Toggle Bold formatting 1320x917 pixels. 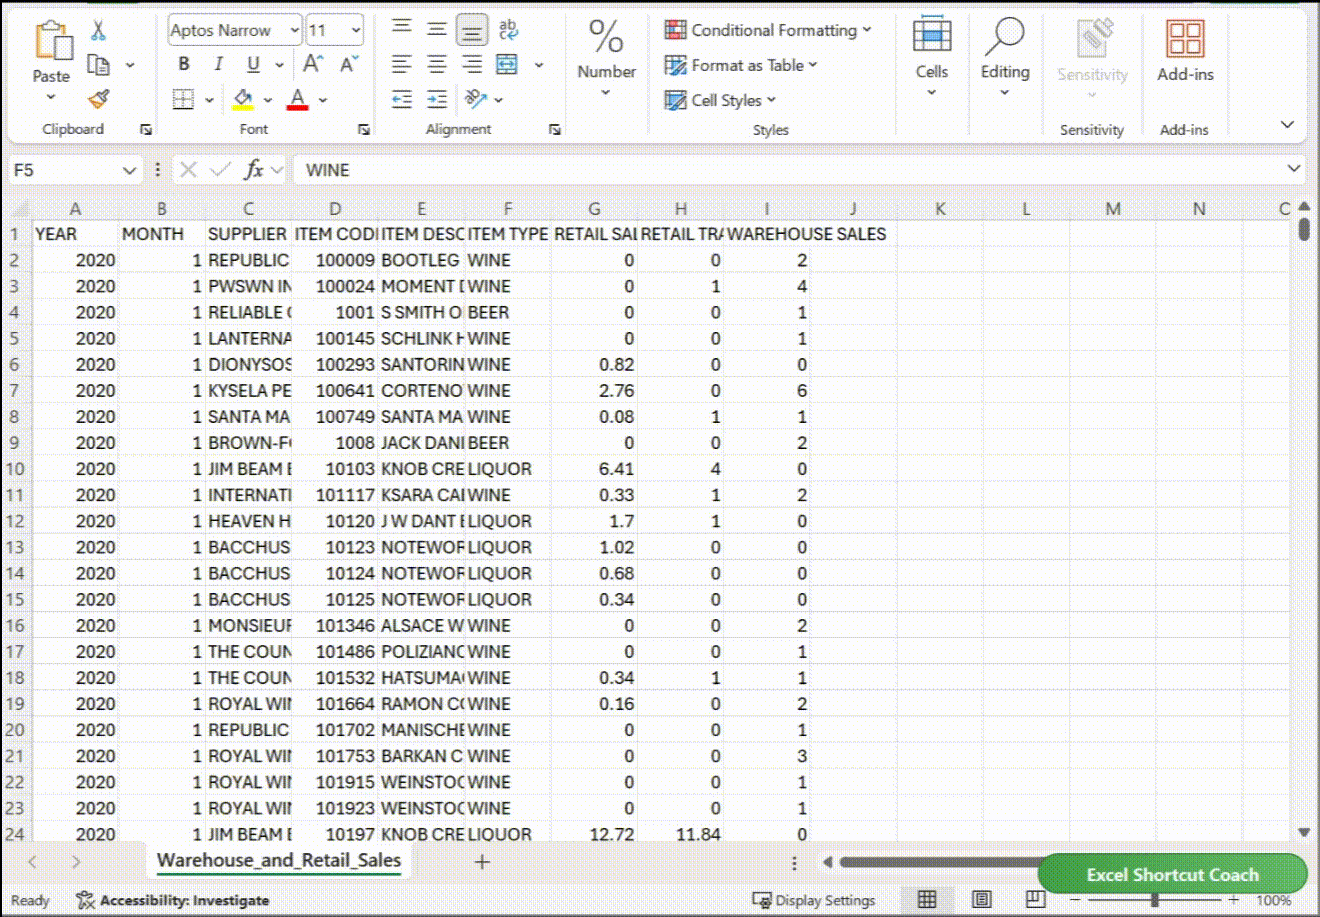184,65
